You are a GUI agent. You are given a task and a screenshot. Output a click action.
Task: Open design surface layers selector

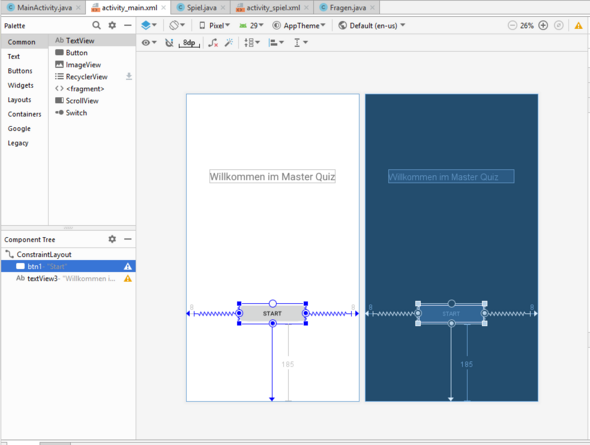click(x=149, y=25)
